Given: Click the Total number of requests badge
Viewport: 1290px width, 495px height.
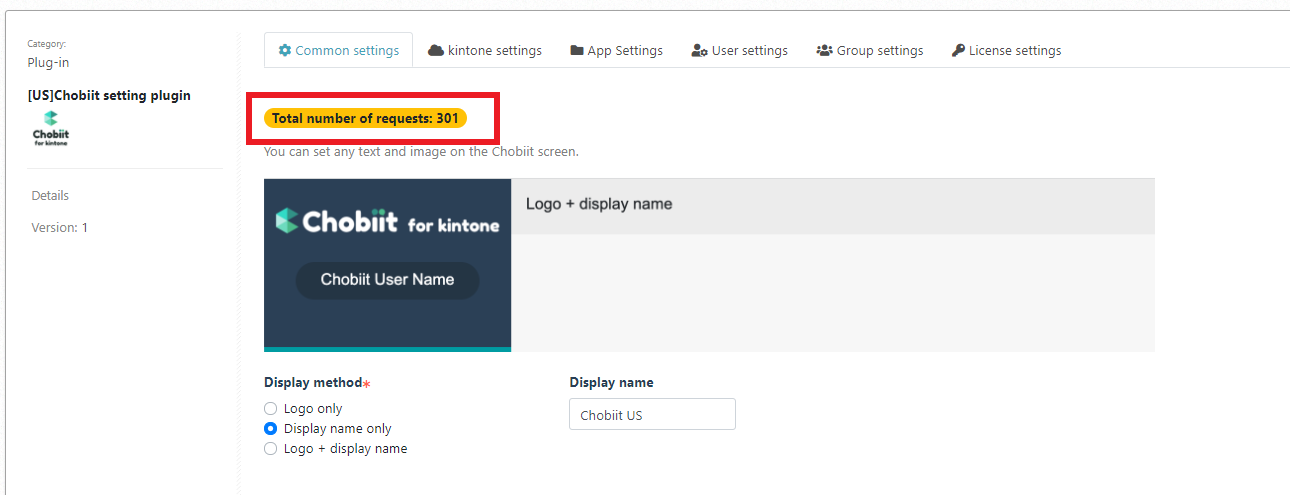Looking at the screenshot, I should (x=365, y=118).
